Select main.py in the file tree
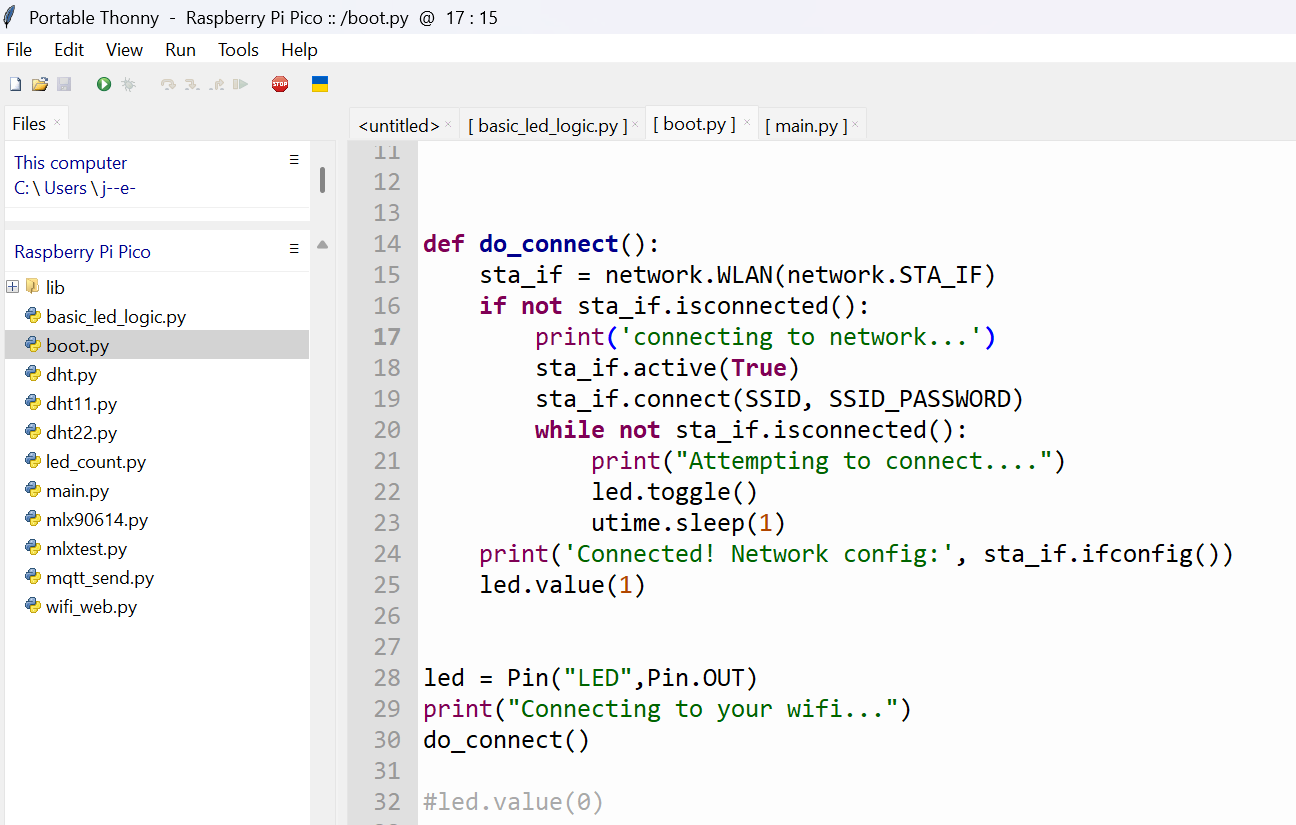The height and width of the screenshot is (825, 1296). (78, 490)
